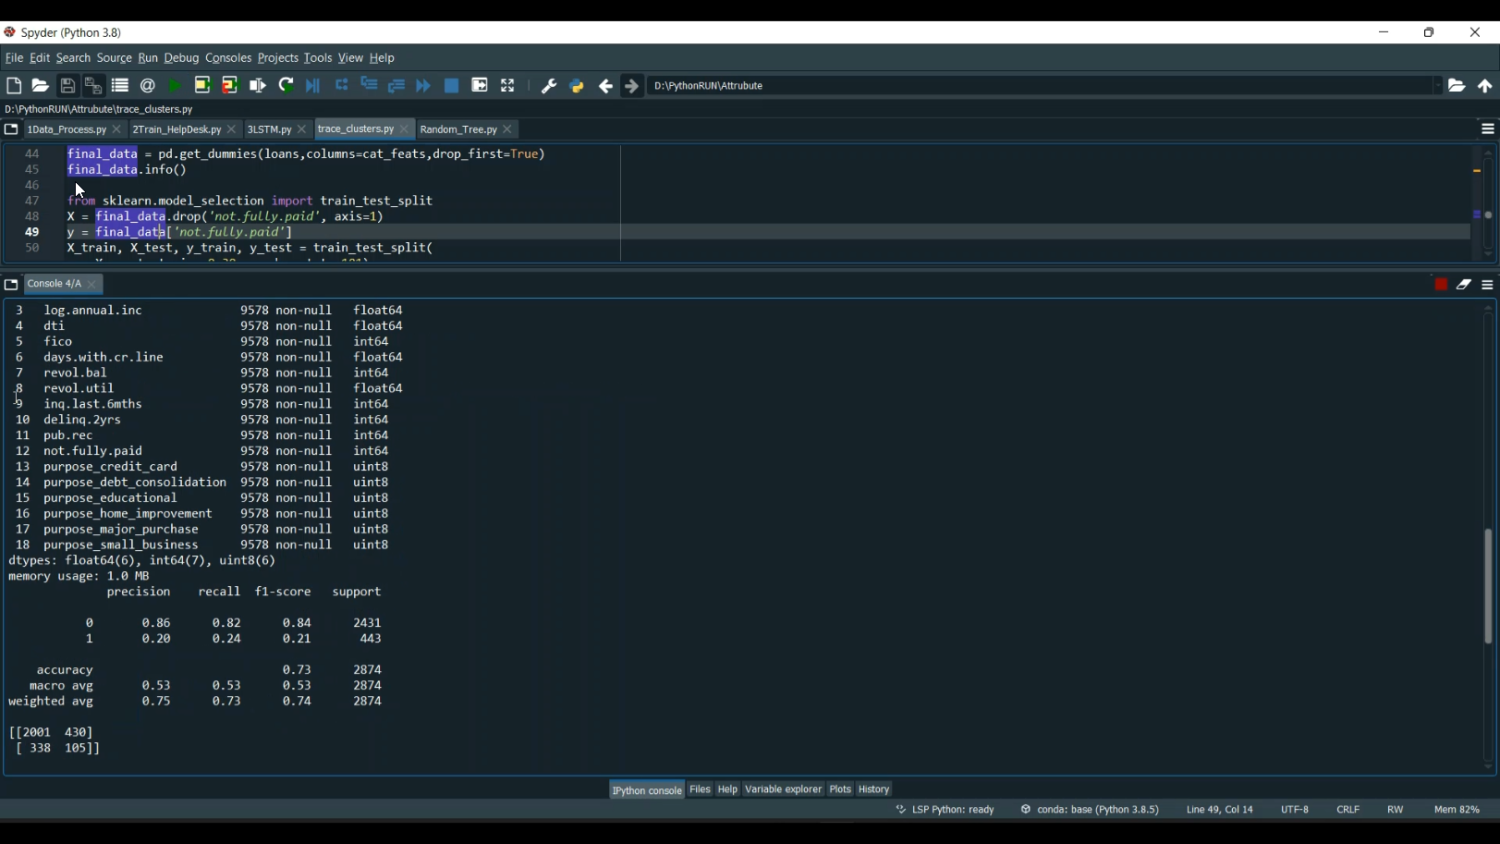Open Preferences with the wrench icon
1500x844 pixels.
pos(548,86)
